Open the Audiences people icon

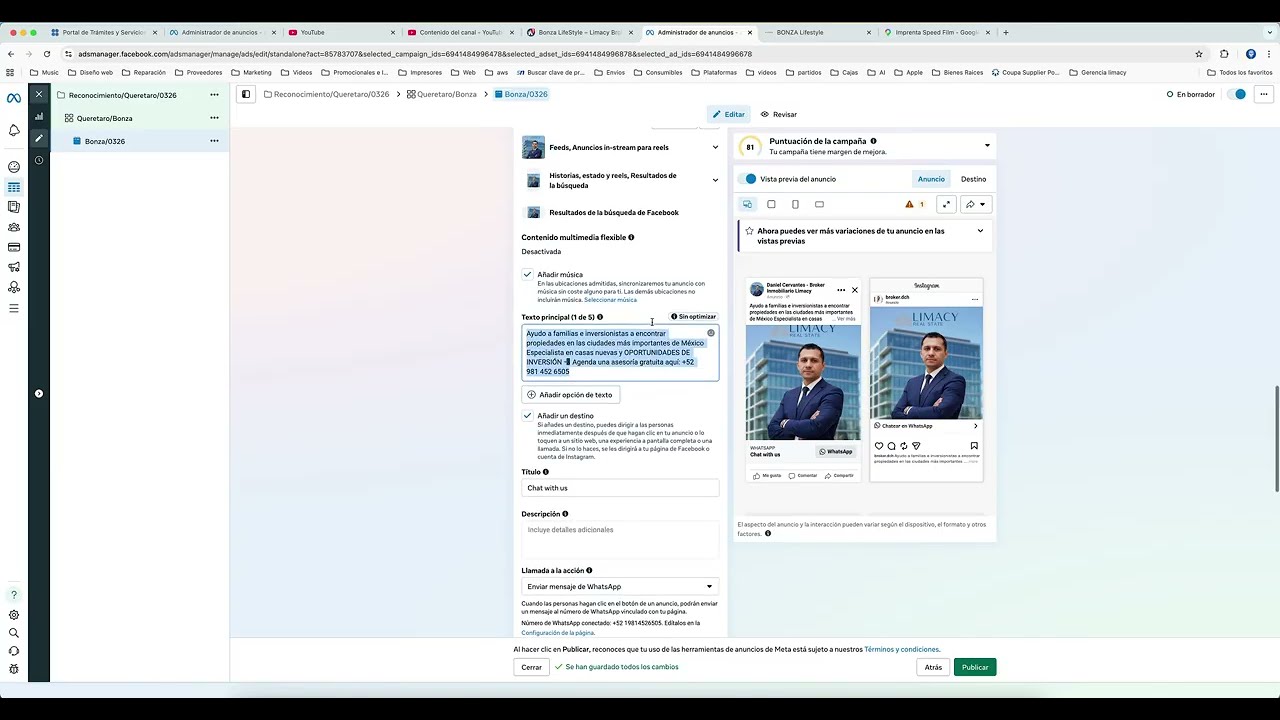(x=14, y=227)
